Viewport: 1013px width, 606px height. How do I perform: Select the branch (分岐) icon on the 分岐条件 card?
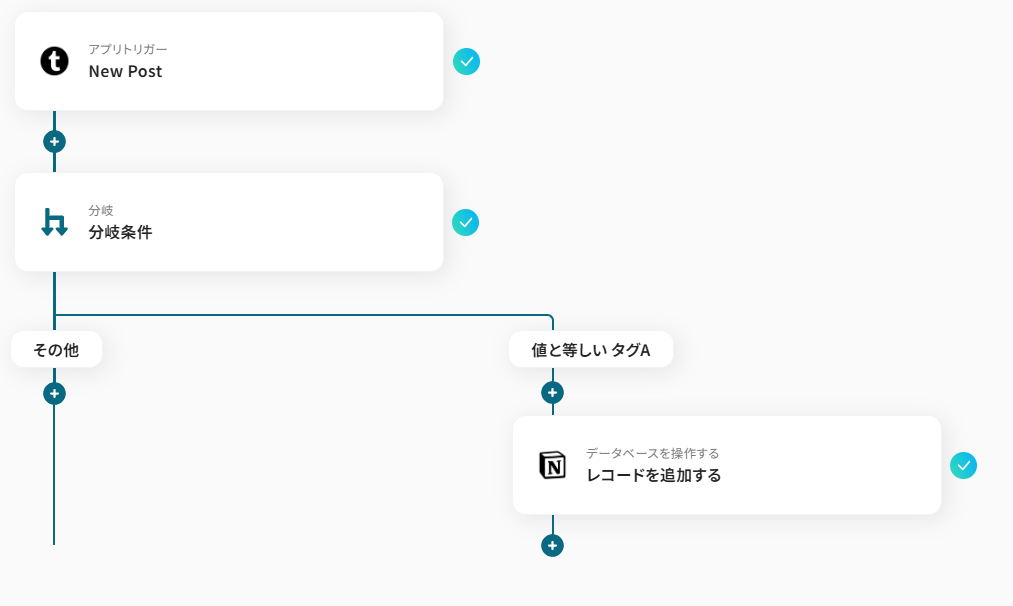(x=54, y=222)
